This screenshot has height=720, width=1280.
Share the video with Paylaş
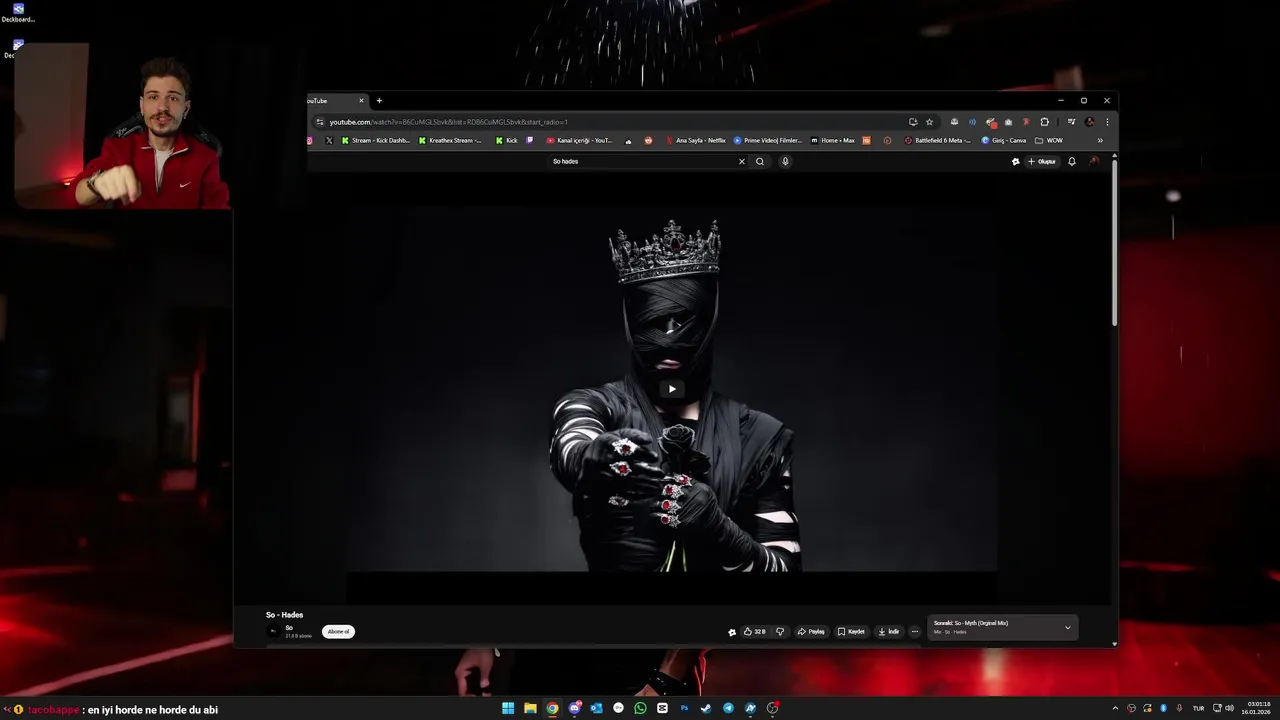pos(811,632)
